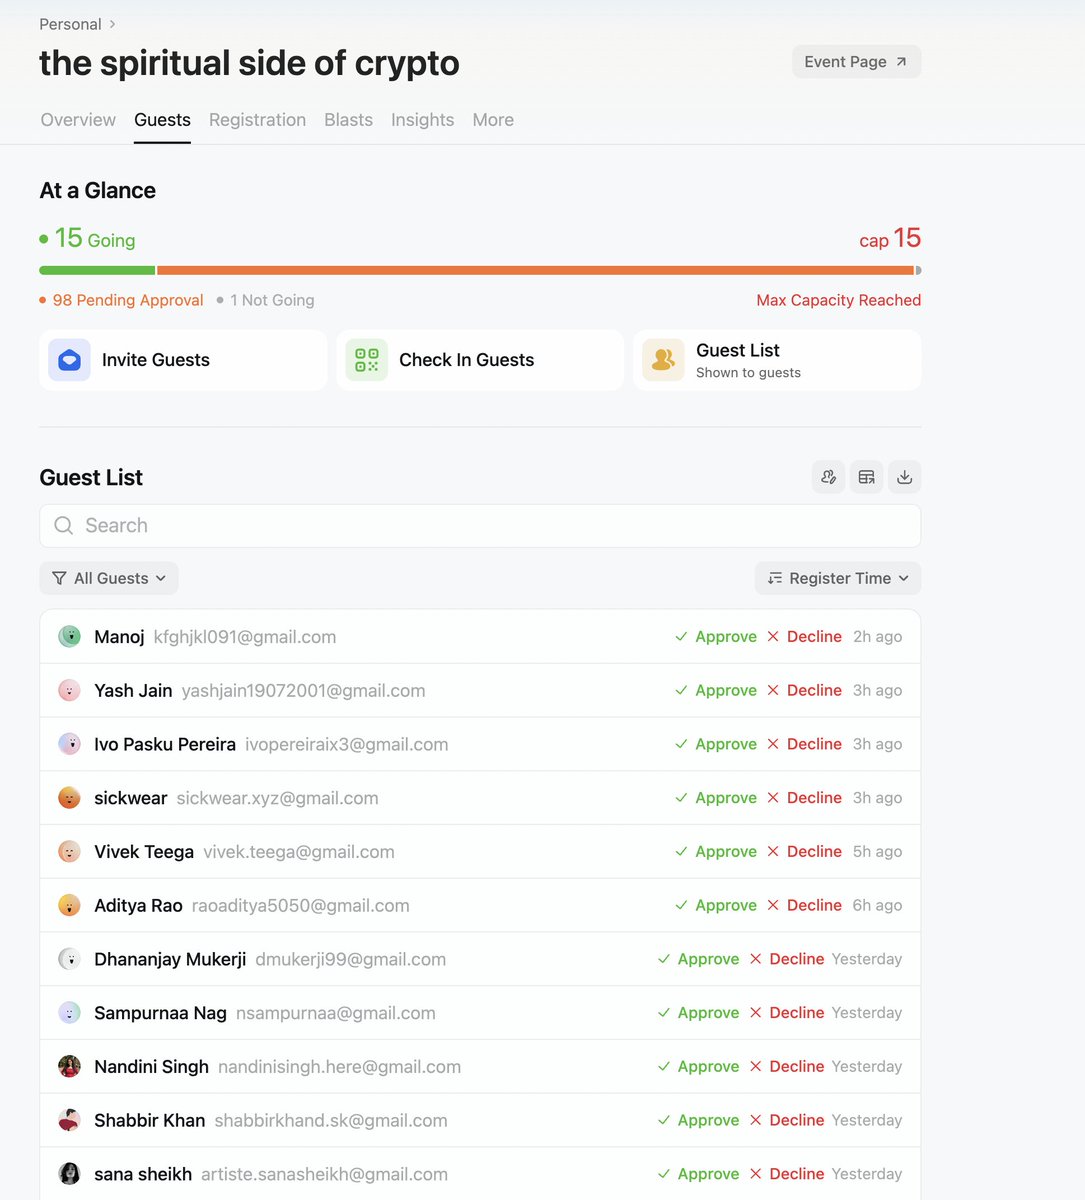Click Ivo Pasku Pereira's avatar
The width and height of the screenshot is (1085, 1200).
point(69,744)
